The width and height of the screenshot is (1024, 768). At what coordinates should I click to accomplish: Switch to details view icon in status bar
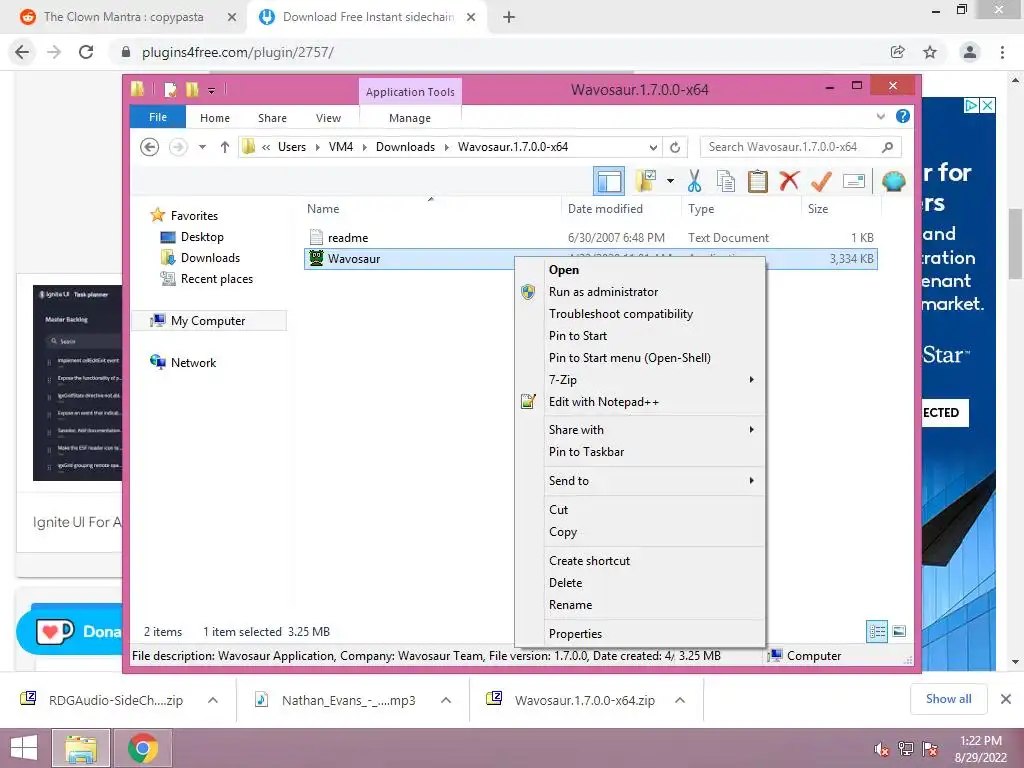[877, 631]
